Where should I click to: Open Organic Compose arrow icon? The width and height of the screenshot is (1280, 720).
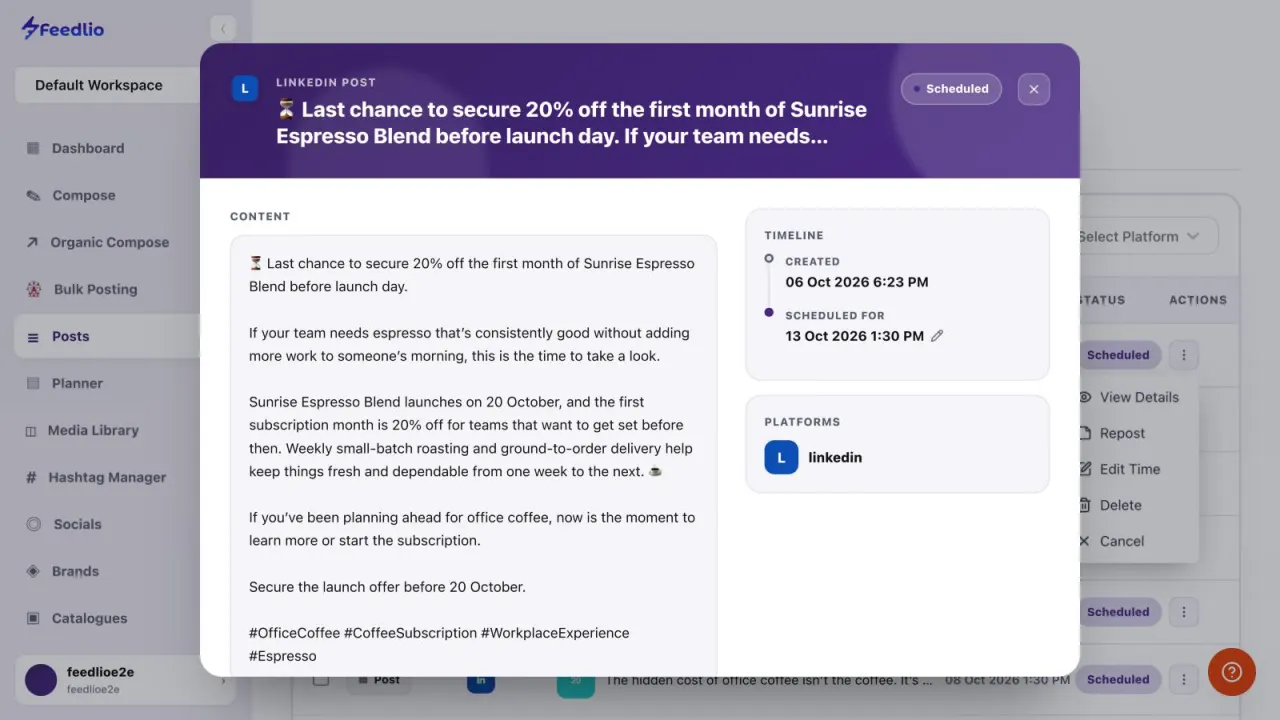pos(32,242)
